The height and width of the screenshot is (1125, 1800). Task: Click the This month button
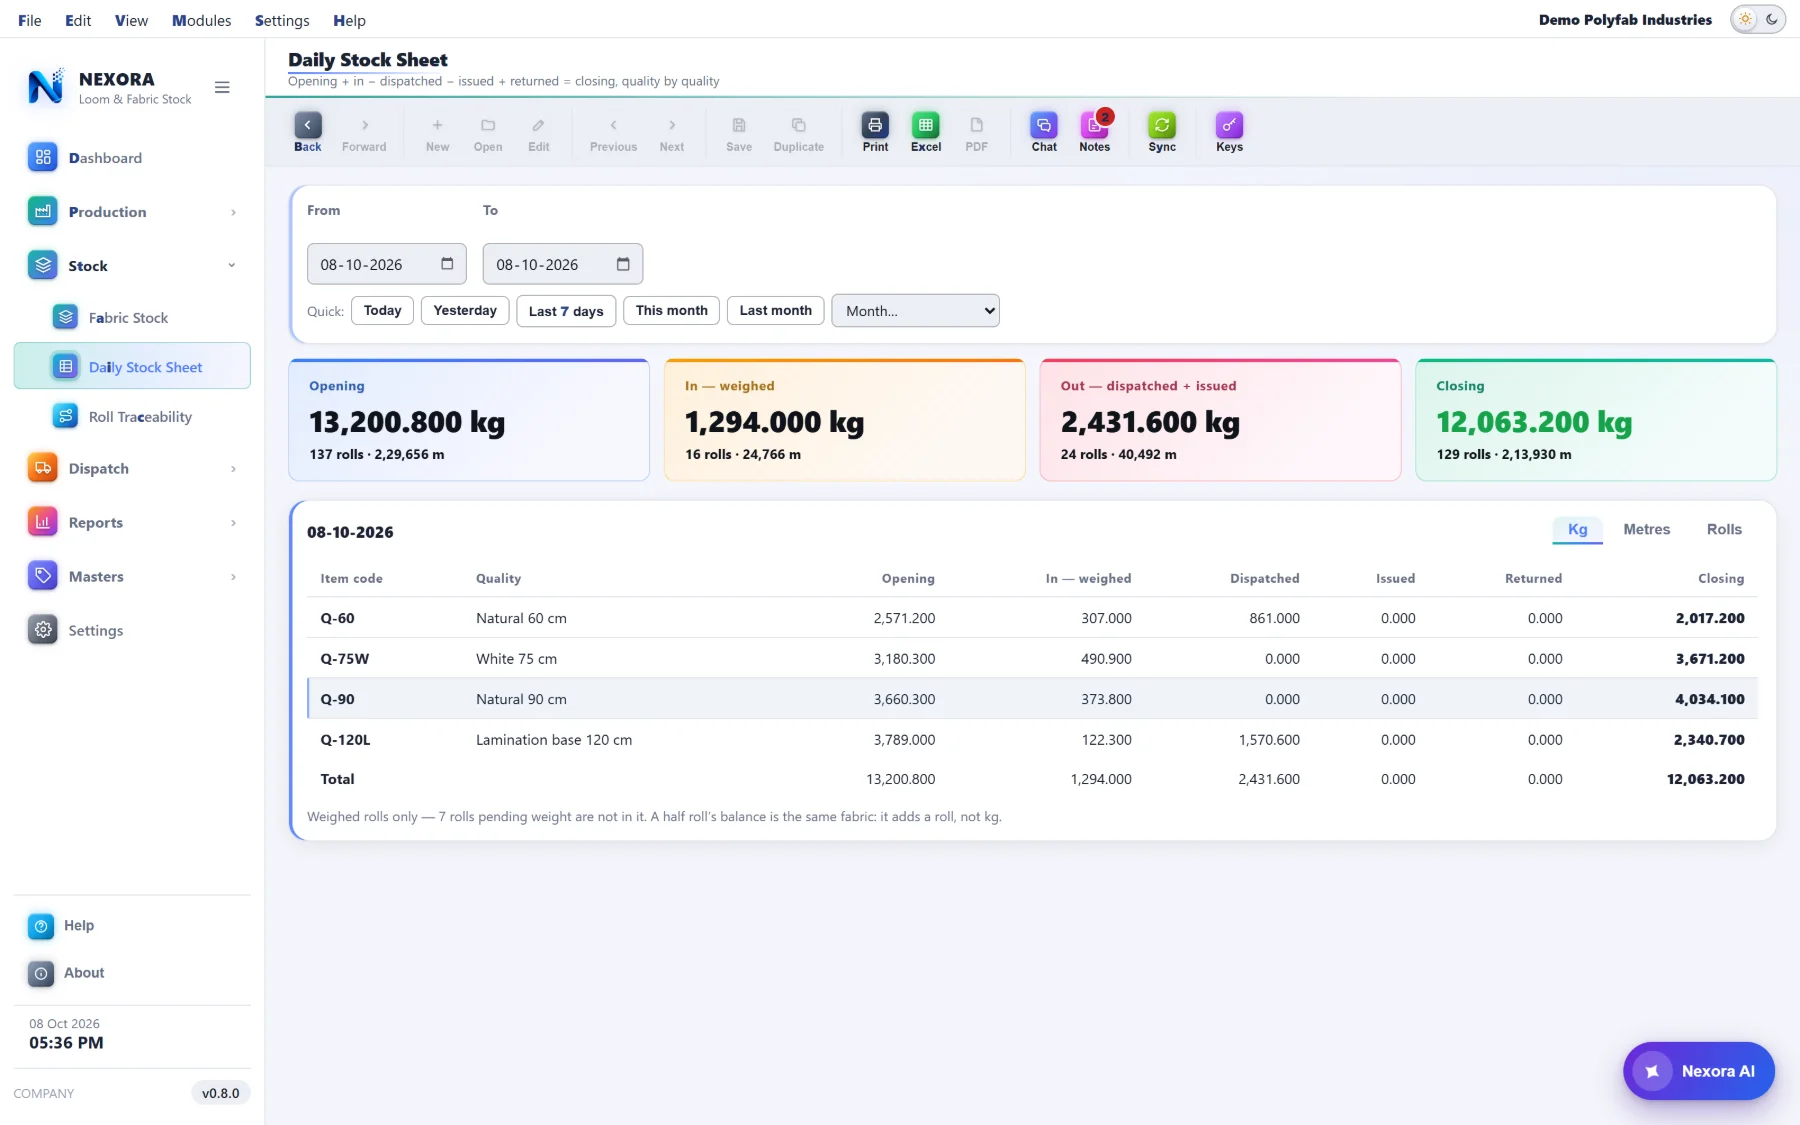[672, 311]
